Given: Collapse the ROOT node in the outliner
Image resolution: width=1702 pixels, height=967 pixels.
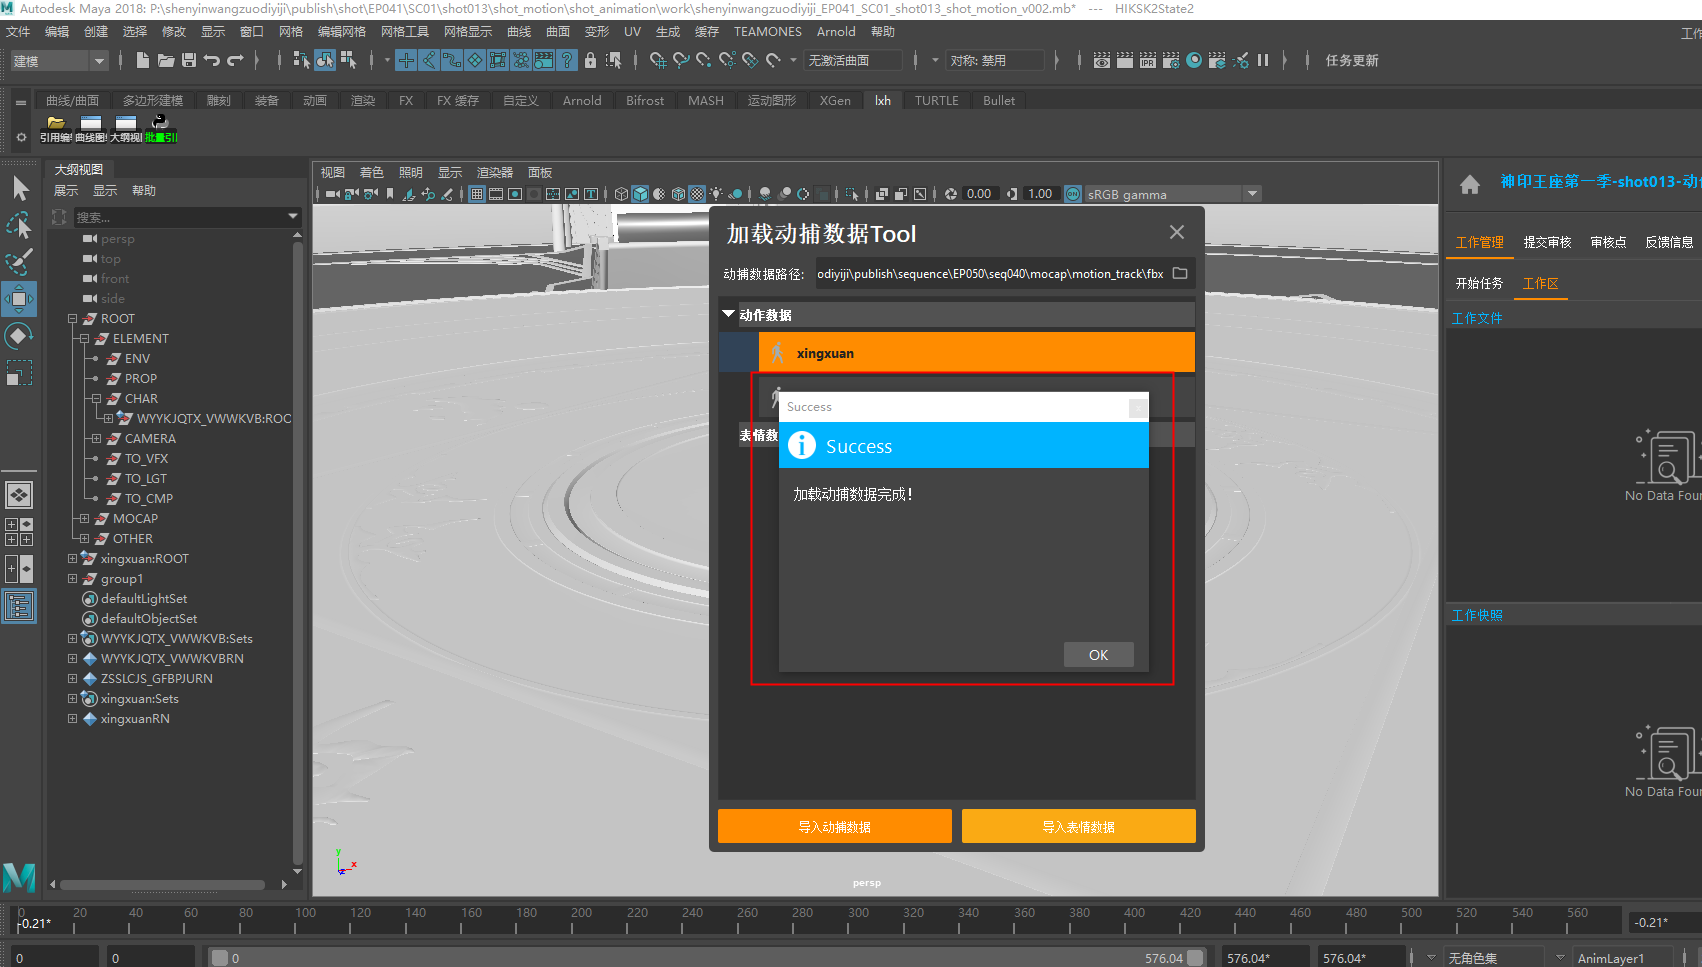Looking at the screenshot, I should point(72,319).
